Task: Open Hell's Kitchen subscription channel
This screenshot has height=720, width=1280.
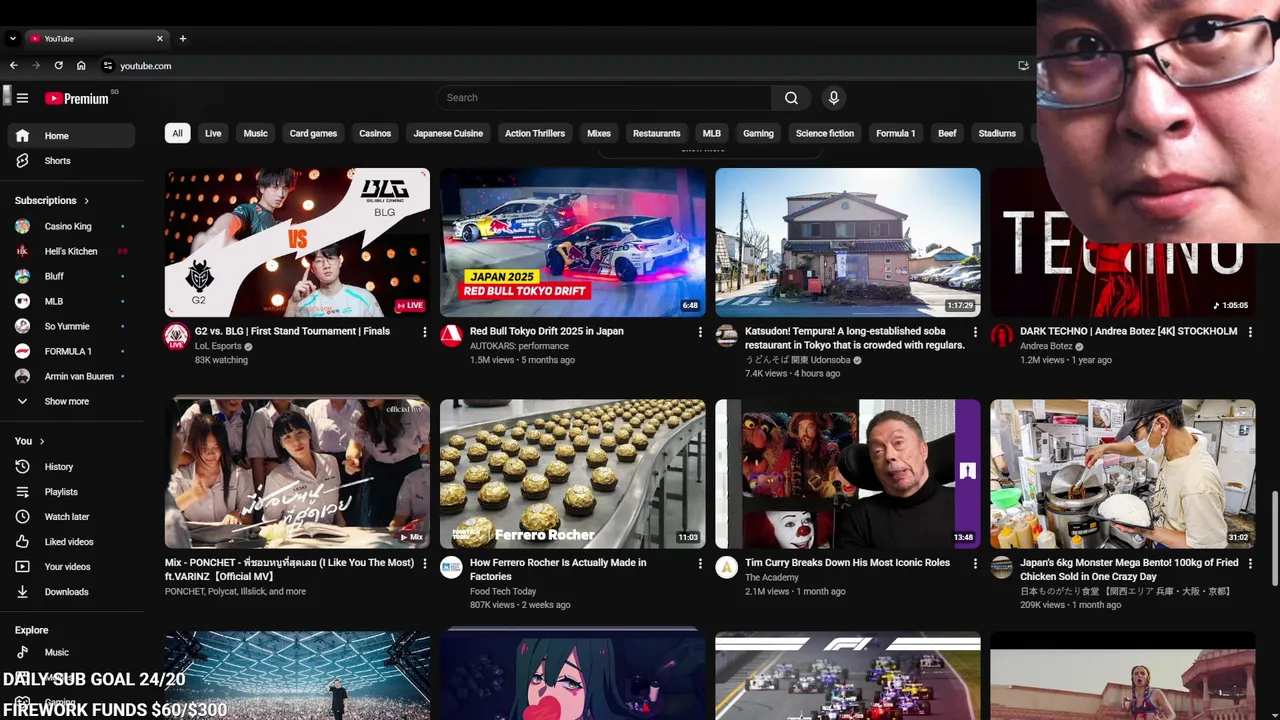Action: click(x=71, y=251)
